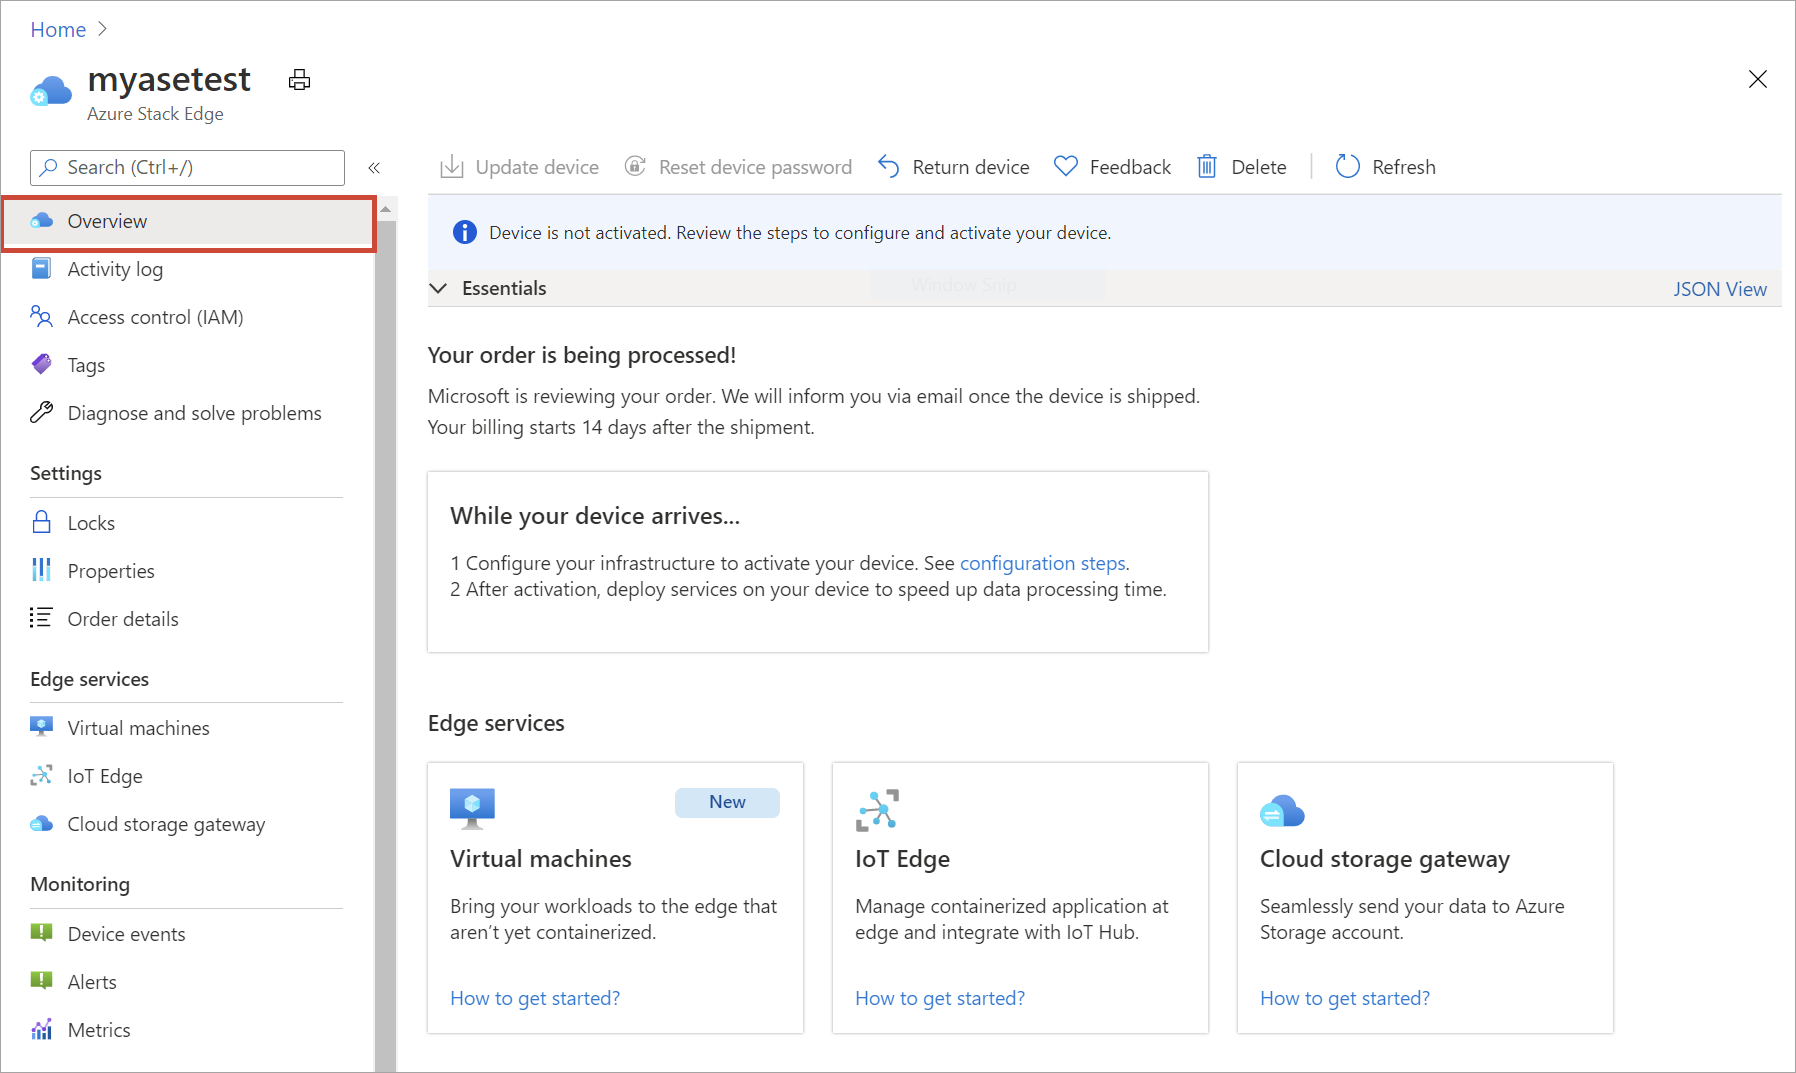The image size is (1796, 1073).
Task: Open Cloud storage gateway in the sidebar
Action: [165, 824]
